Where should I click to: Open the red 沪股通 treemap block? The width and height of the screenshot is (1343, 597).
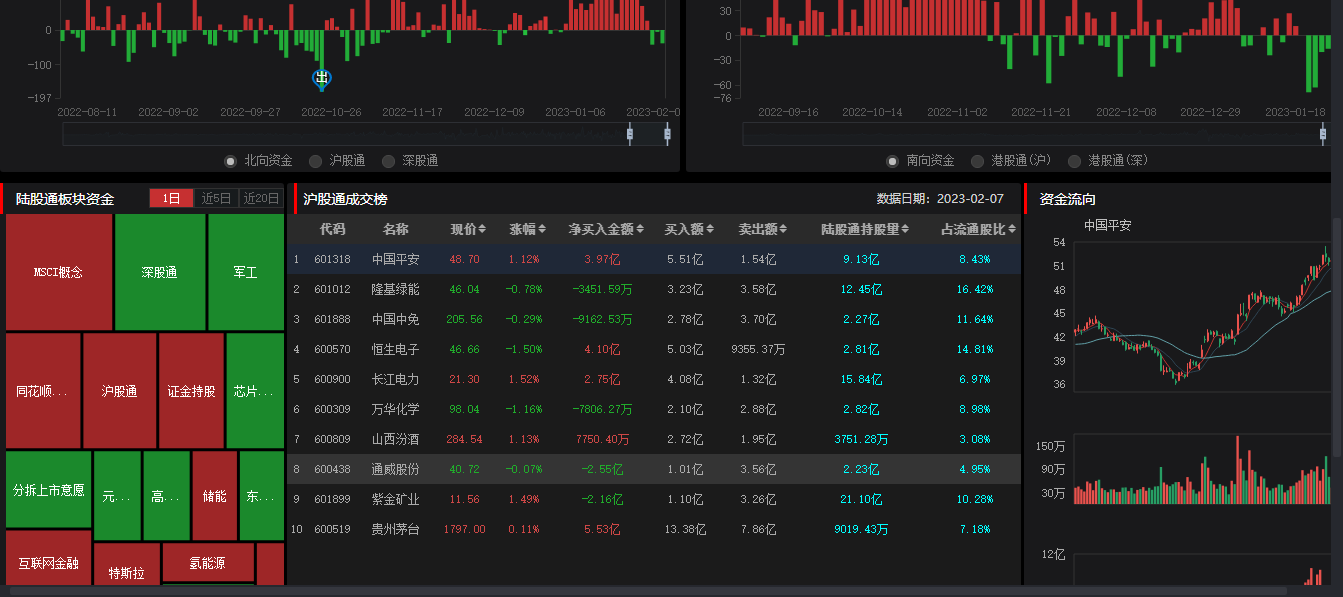(x=120, y=391)
